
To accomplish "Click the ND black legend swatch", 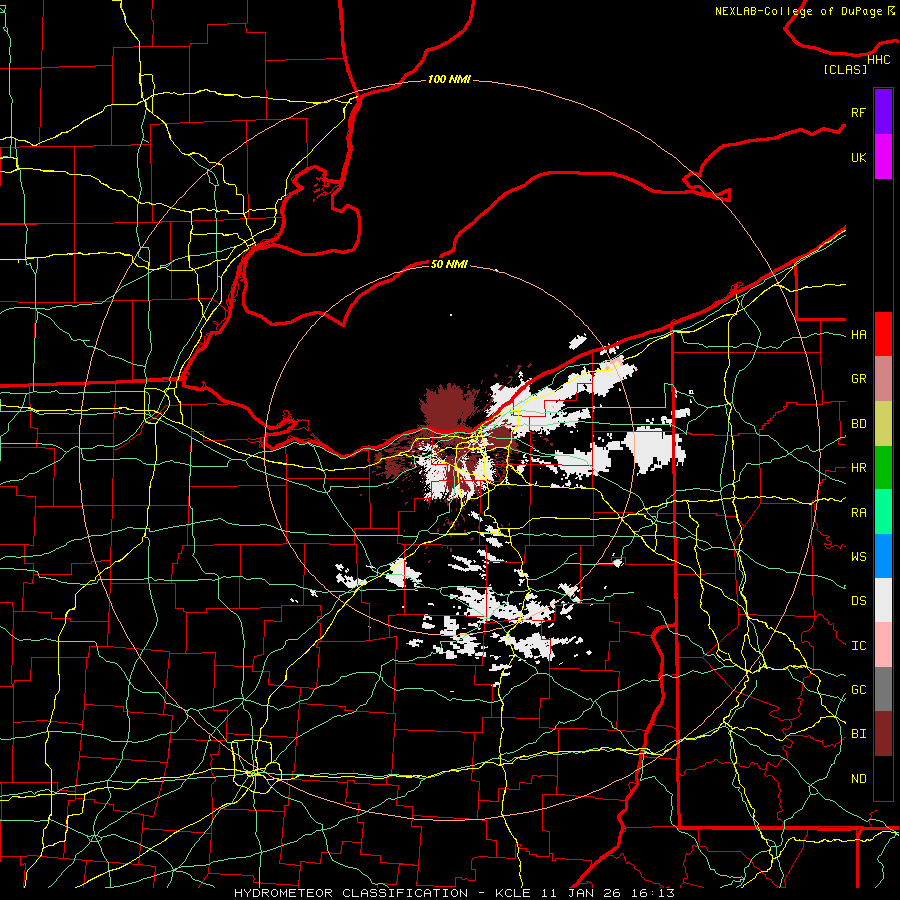I will coord(883,778).
